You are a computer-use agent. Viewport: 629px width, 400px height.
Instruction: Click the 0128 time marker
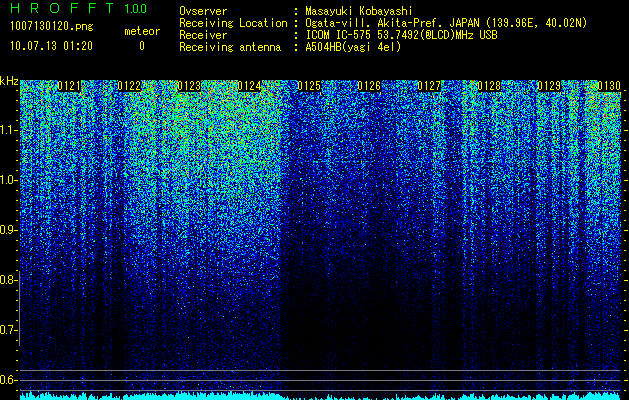point(489,86)
